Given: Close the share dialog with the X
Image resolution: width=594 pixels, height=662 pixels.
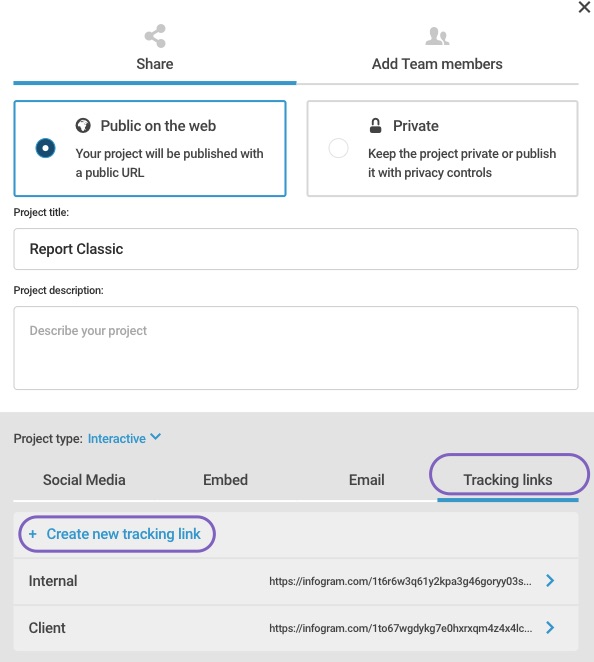Looking at the screenshot, I should point(584,7).
